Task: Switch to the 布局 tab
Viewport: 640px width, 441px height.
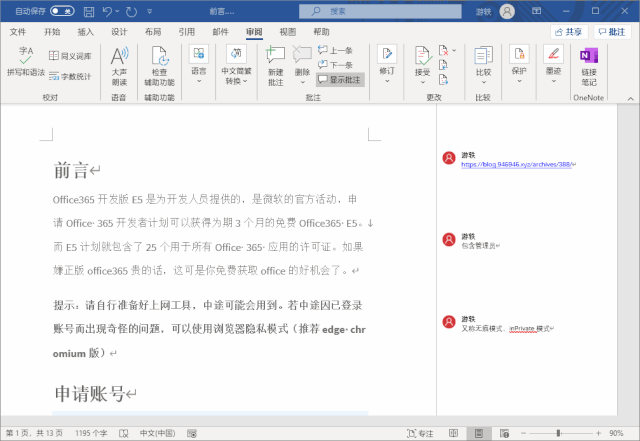Action: point(153,32)
